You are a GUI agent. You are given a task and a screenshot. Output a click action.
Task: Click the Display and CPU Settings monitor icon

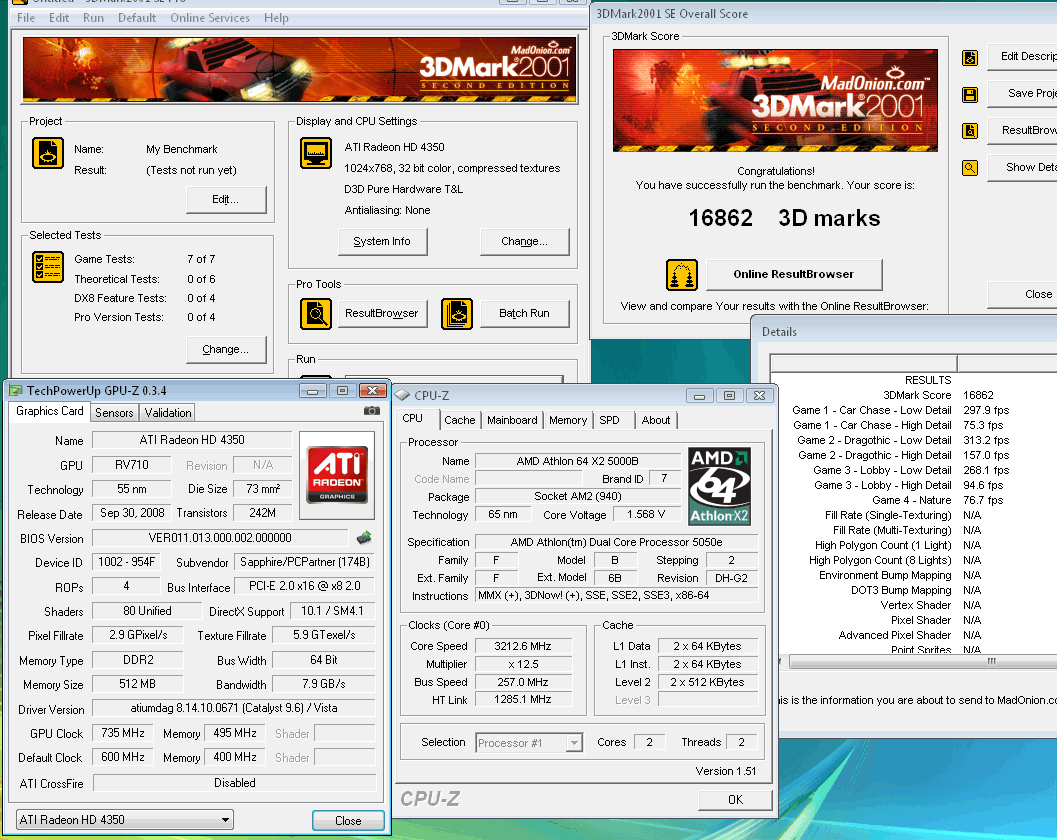pos(316,153)
